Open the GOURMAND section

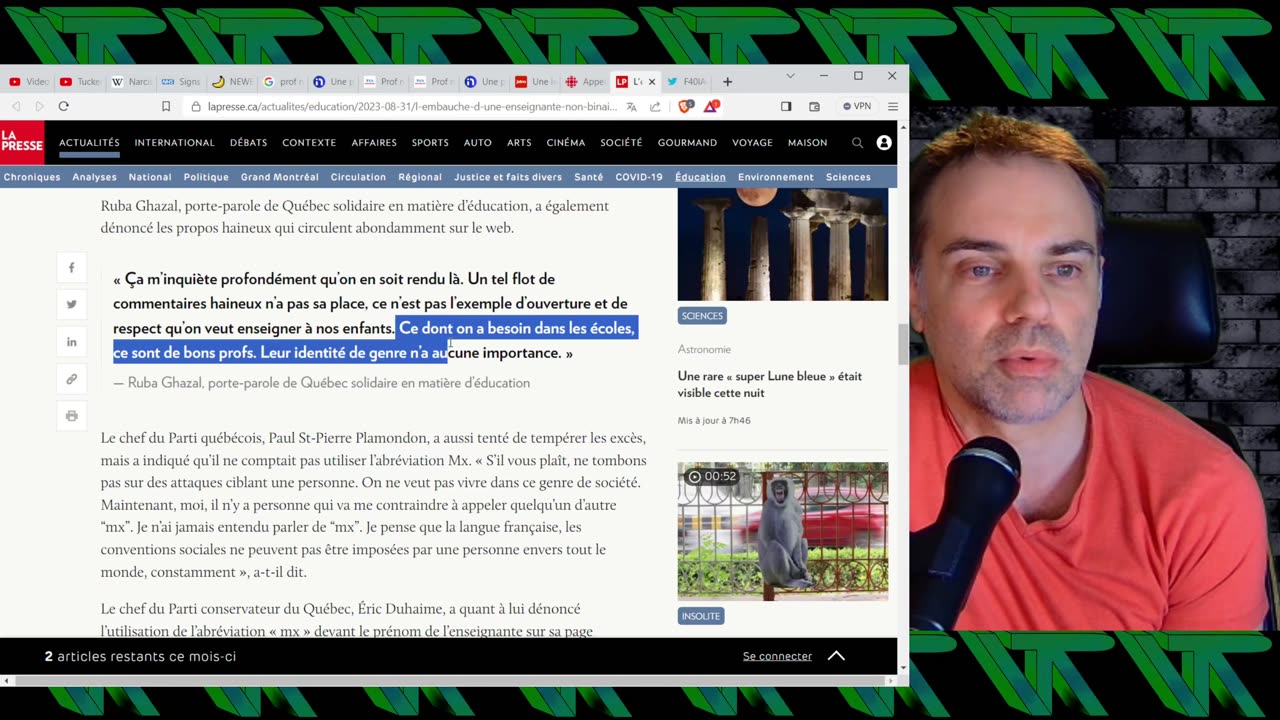[687, 143]
